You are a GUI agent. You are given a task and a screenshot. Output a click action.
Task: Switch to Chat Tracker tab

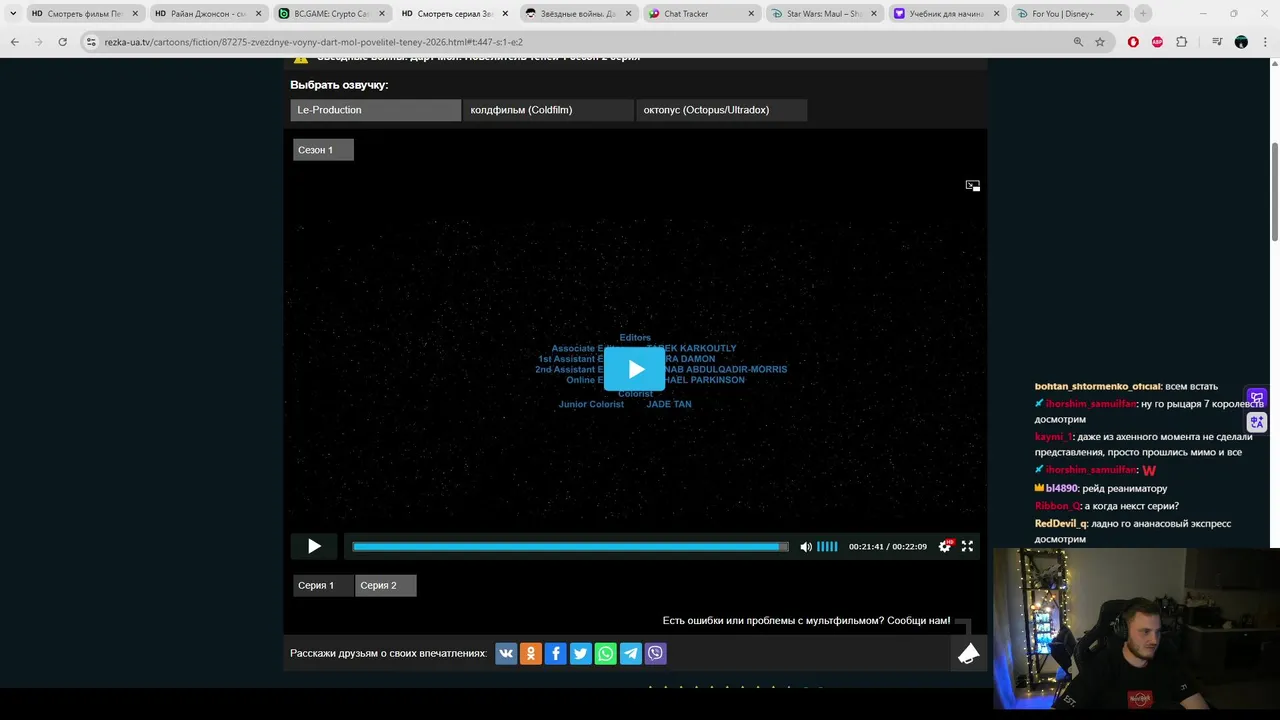[x=701, y=14]
